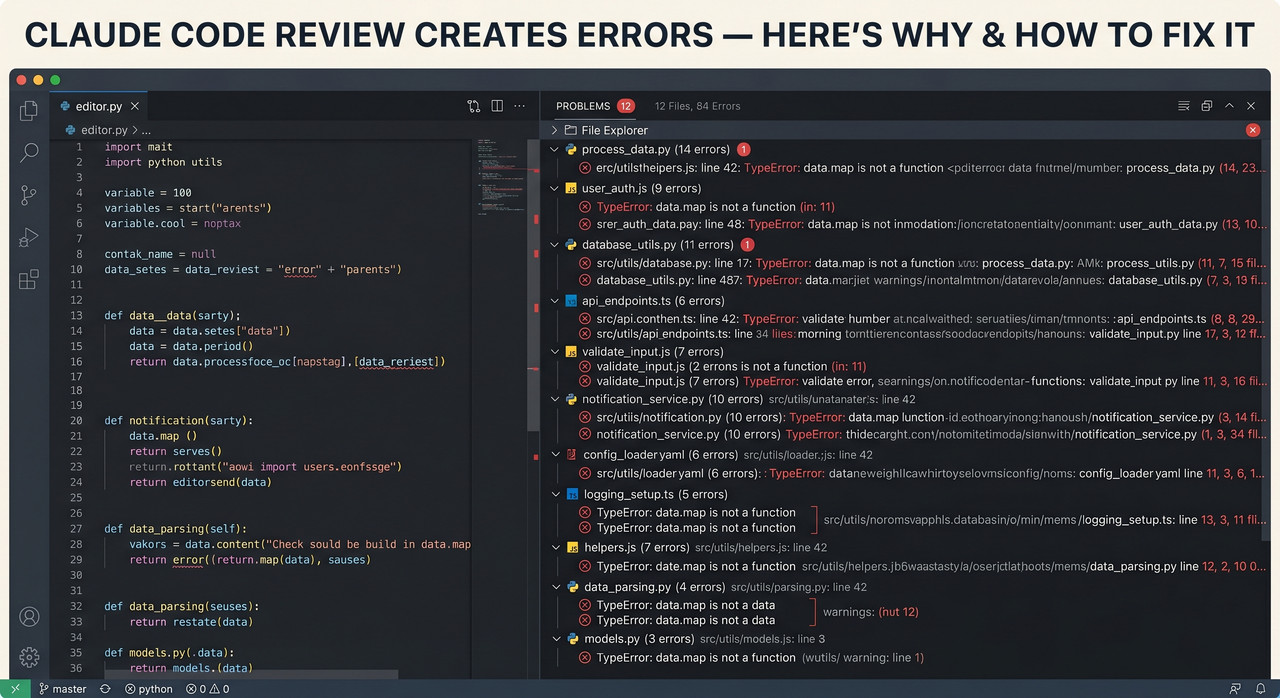
Task: Click the red badge next to database_utils.py
Action: click(x=747, y=244)
